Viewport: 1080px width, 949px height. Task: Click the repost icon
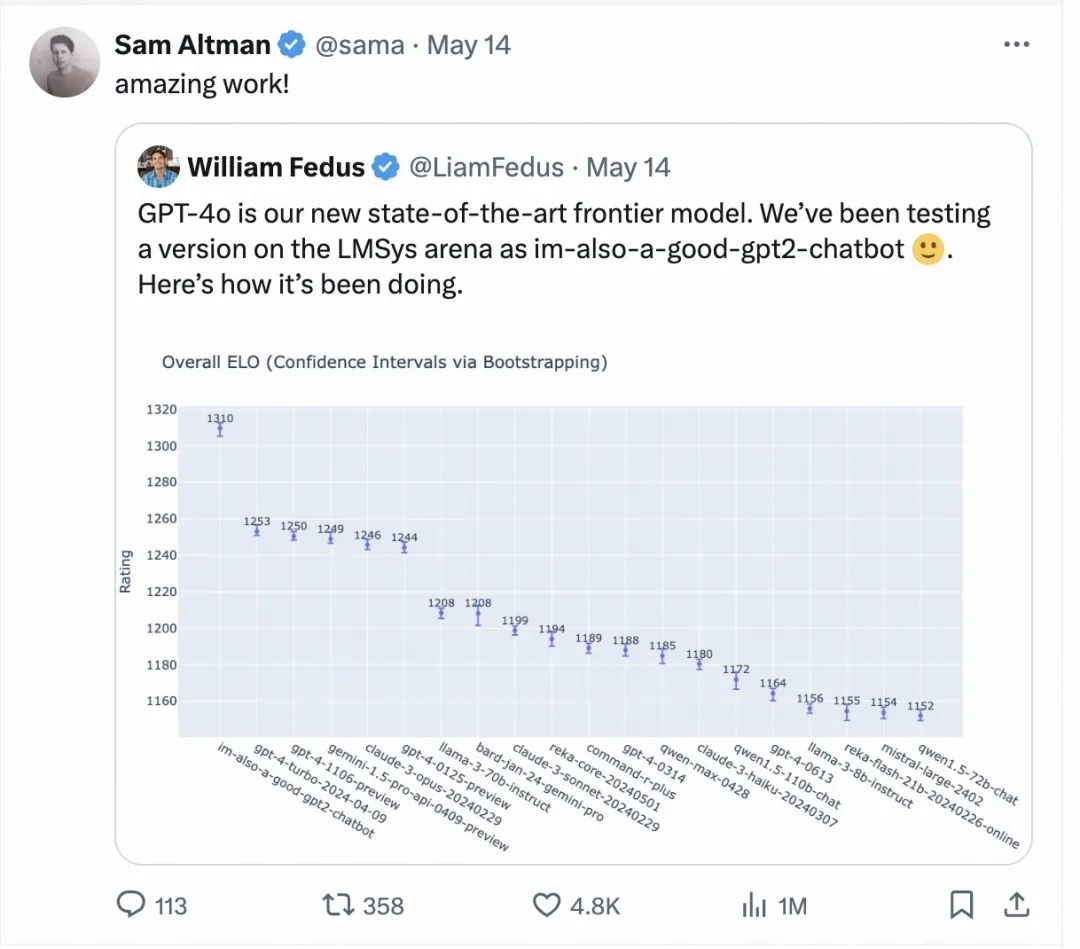point(337,905)
